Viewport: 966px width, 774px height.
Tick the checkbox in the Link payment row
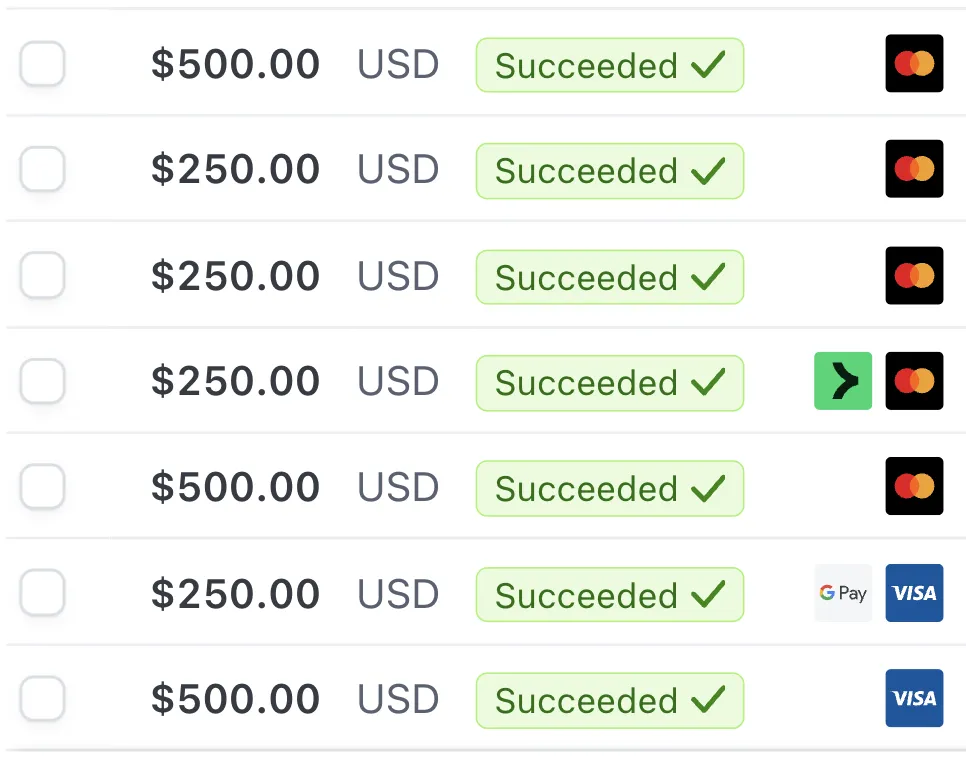coord(43,381)
